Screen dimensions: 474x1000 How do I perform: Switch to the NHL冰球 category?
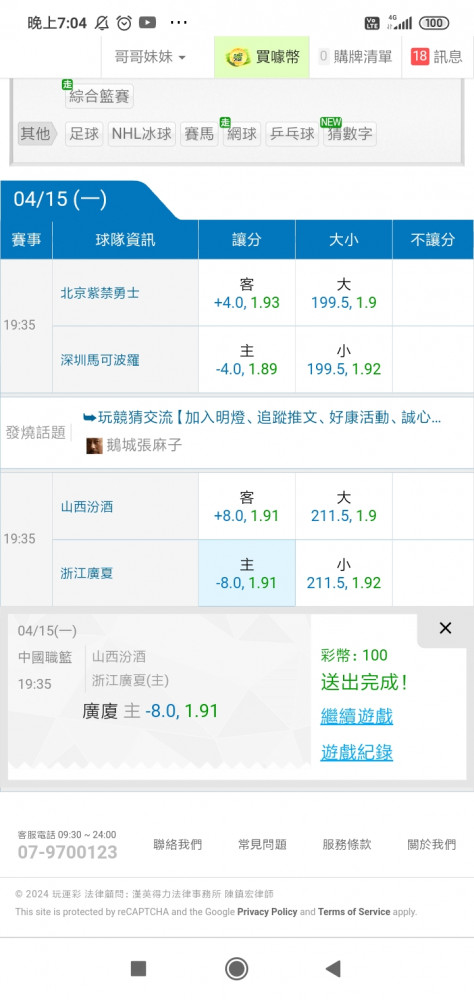[142, 134]
